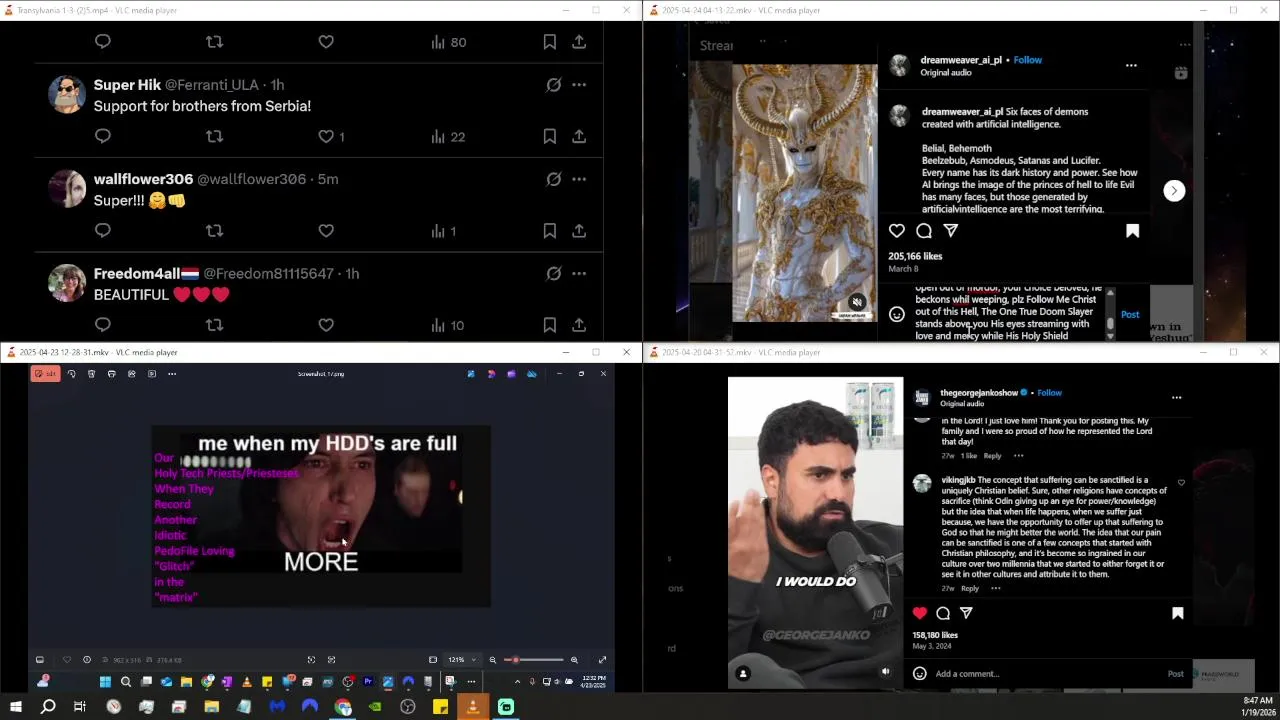Reply to wallflower306's tweet
Image resolution: width=1280 pixels, height=720 pixels.
point(102,231)
